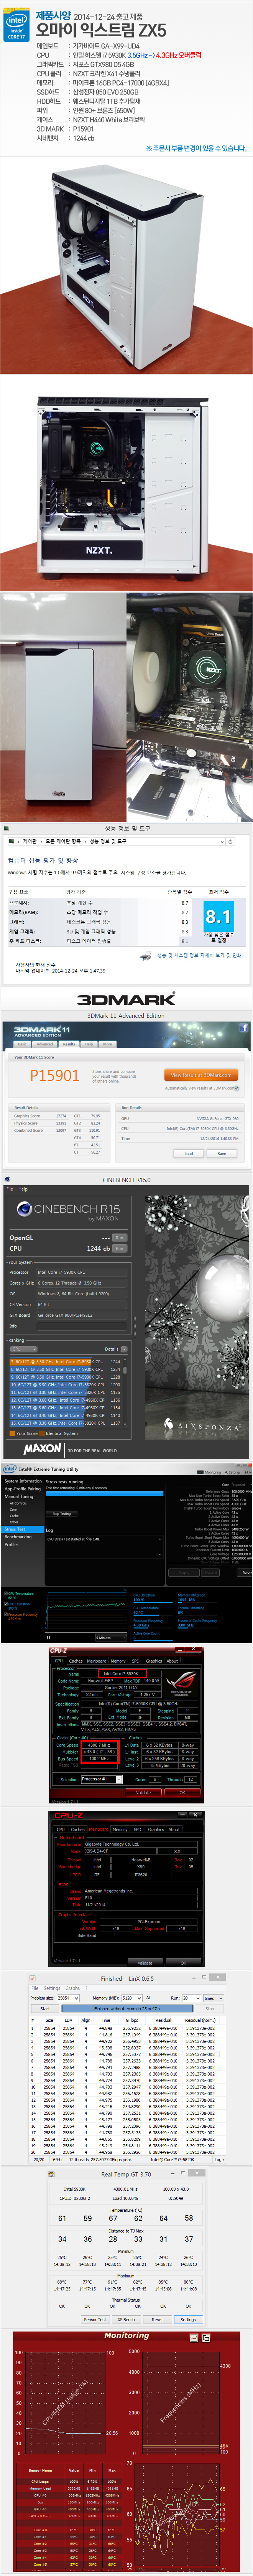
Task: Open the Memory tab in the first CPU-Z window
Action: (119, 1661)
